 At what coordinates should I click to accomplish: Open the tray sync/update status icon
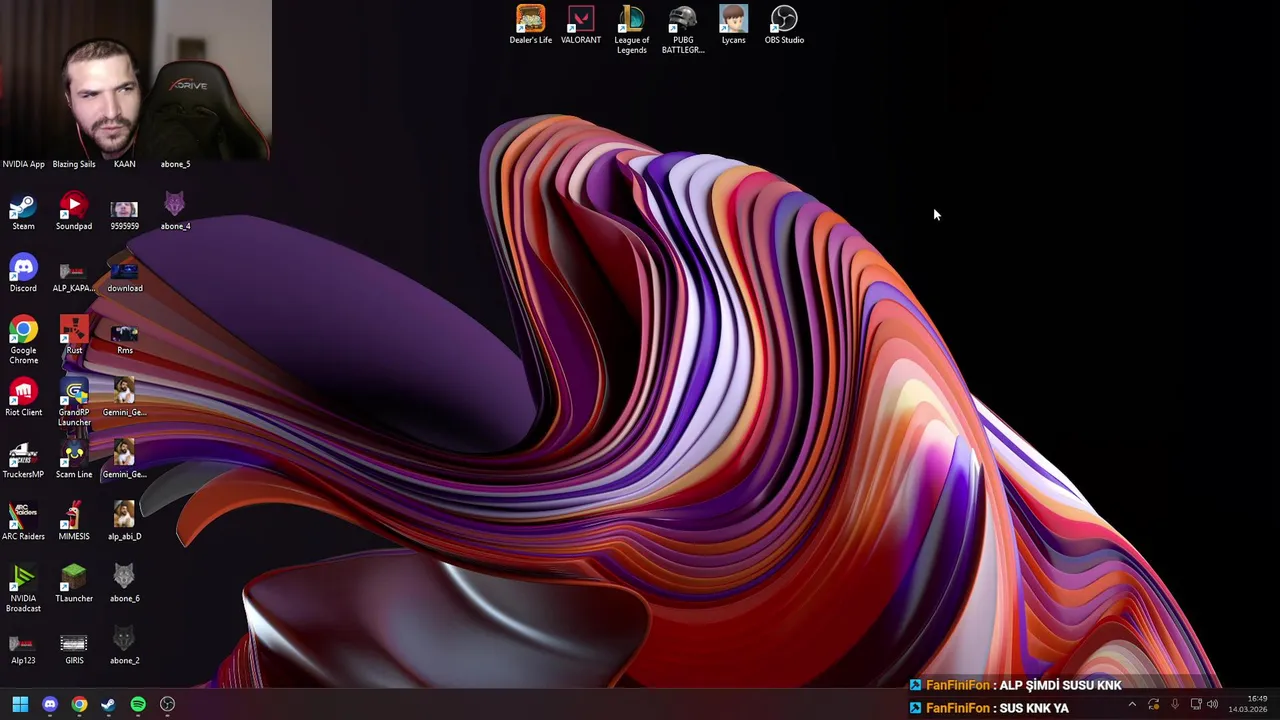click(x=1153, y=704)
